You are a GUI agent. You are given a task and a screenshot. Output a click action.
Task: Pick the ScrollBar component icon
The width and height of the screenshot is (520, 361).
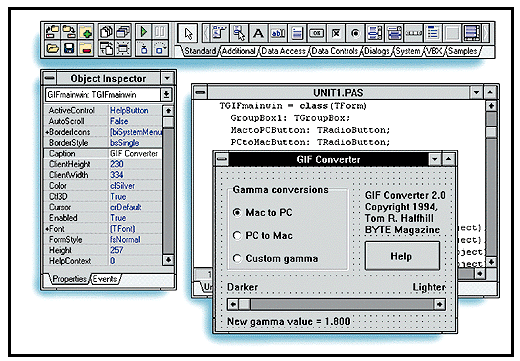coord(413,33)
